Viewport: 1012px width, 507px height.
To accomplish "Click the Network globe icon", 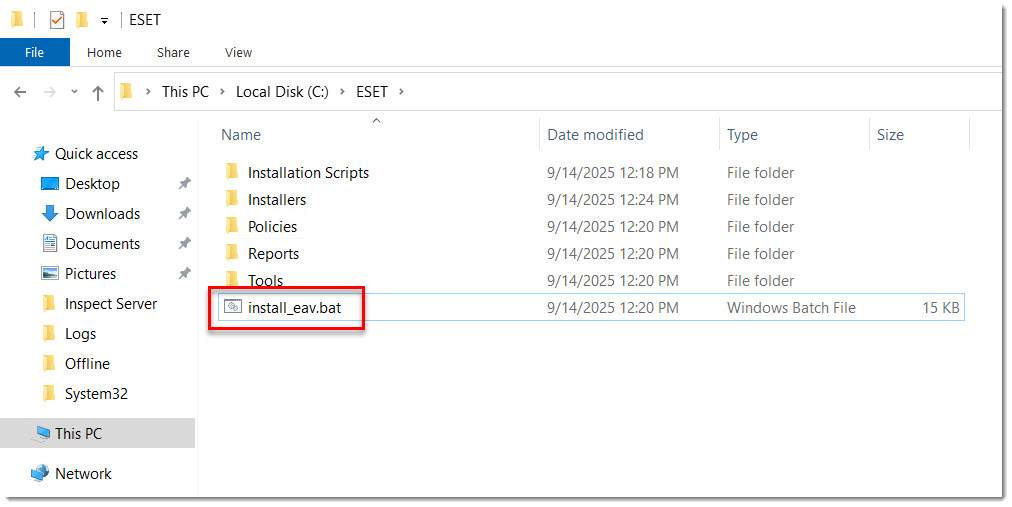I will click(40, 473).
